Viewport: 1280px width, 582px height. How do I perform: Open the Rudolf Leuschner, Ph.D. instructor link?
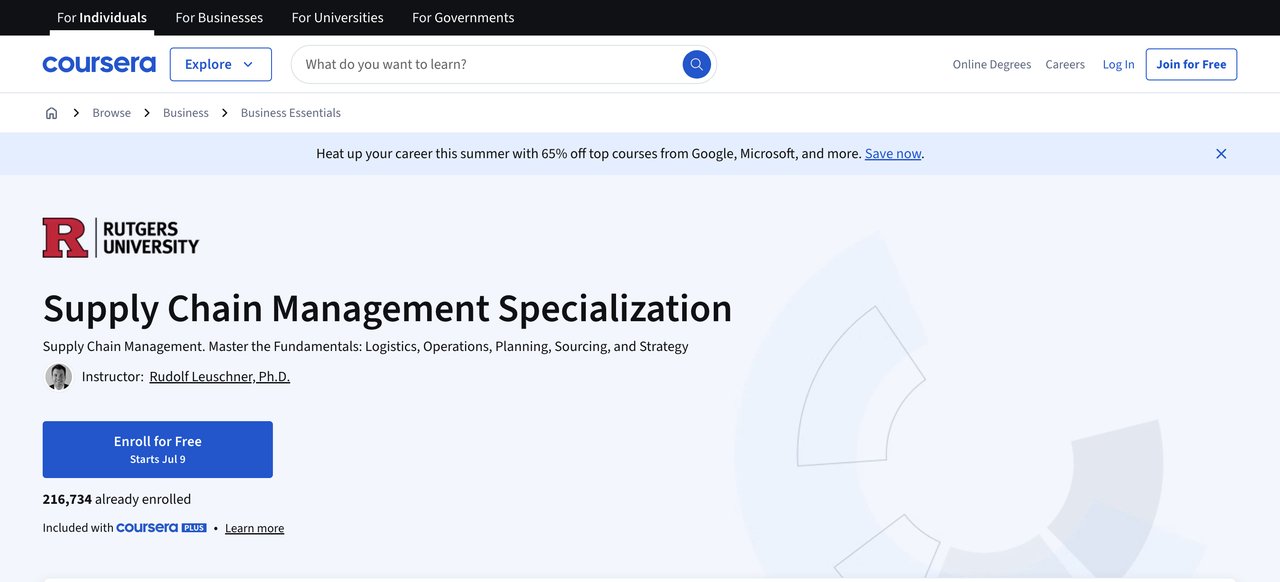coord(220,377)
